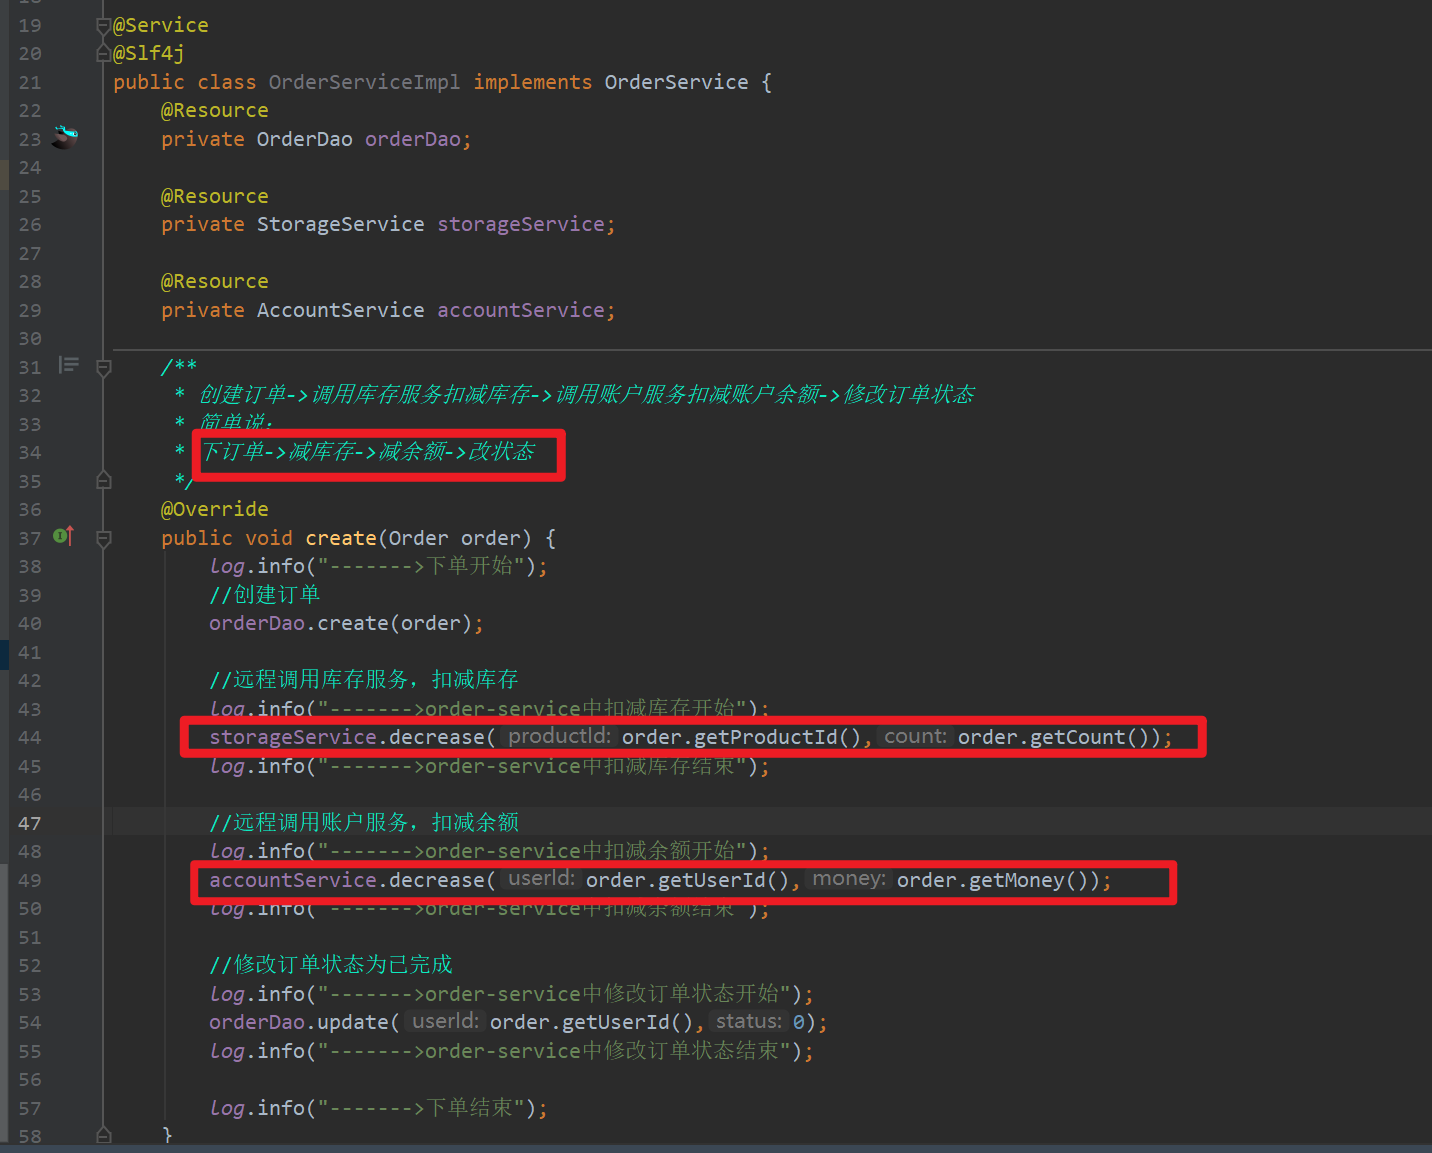Screen dimensions: 1432x1153
Task: Click the @Resource annotation on line 25
Action: pyautogui.click(x=215, y=196)
